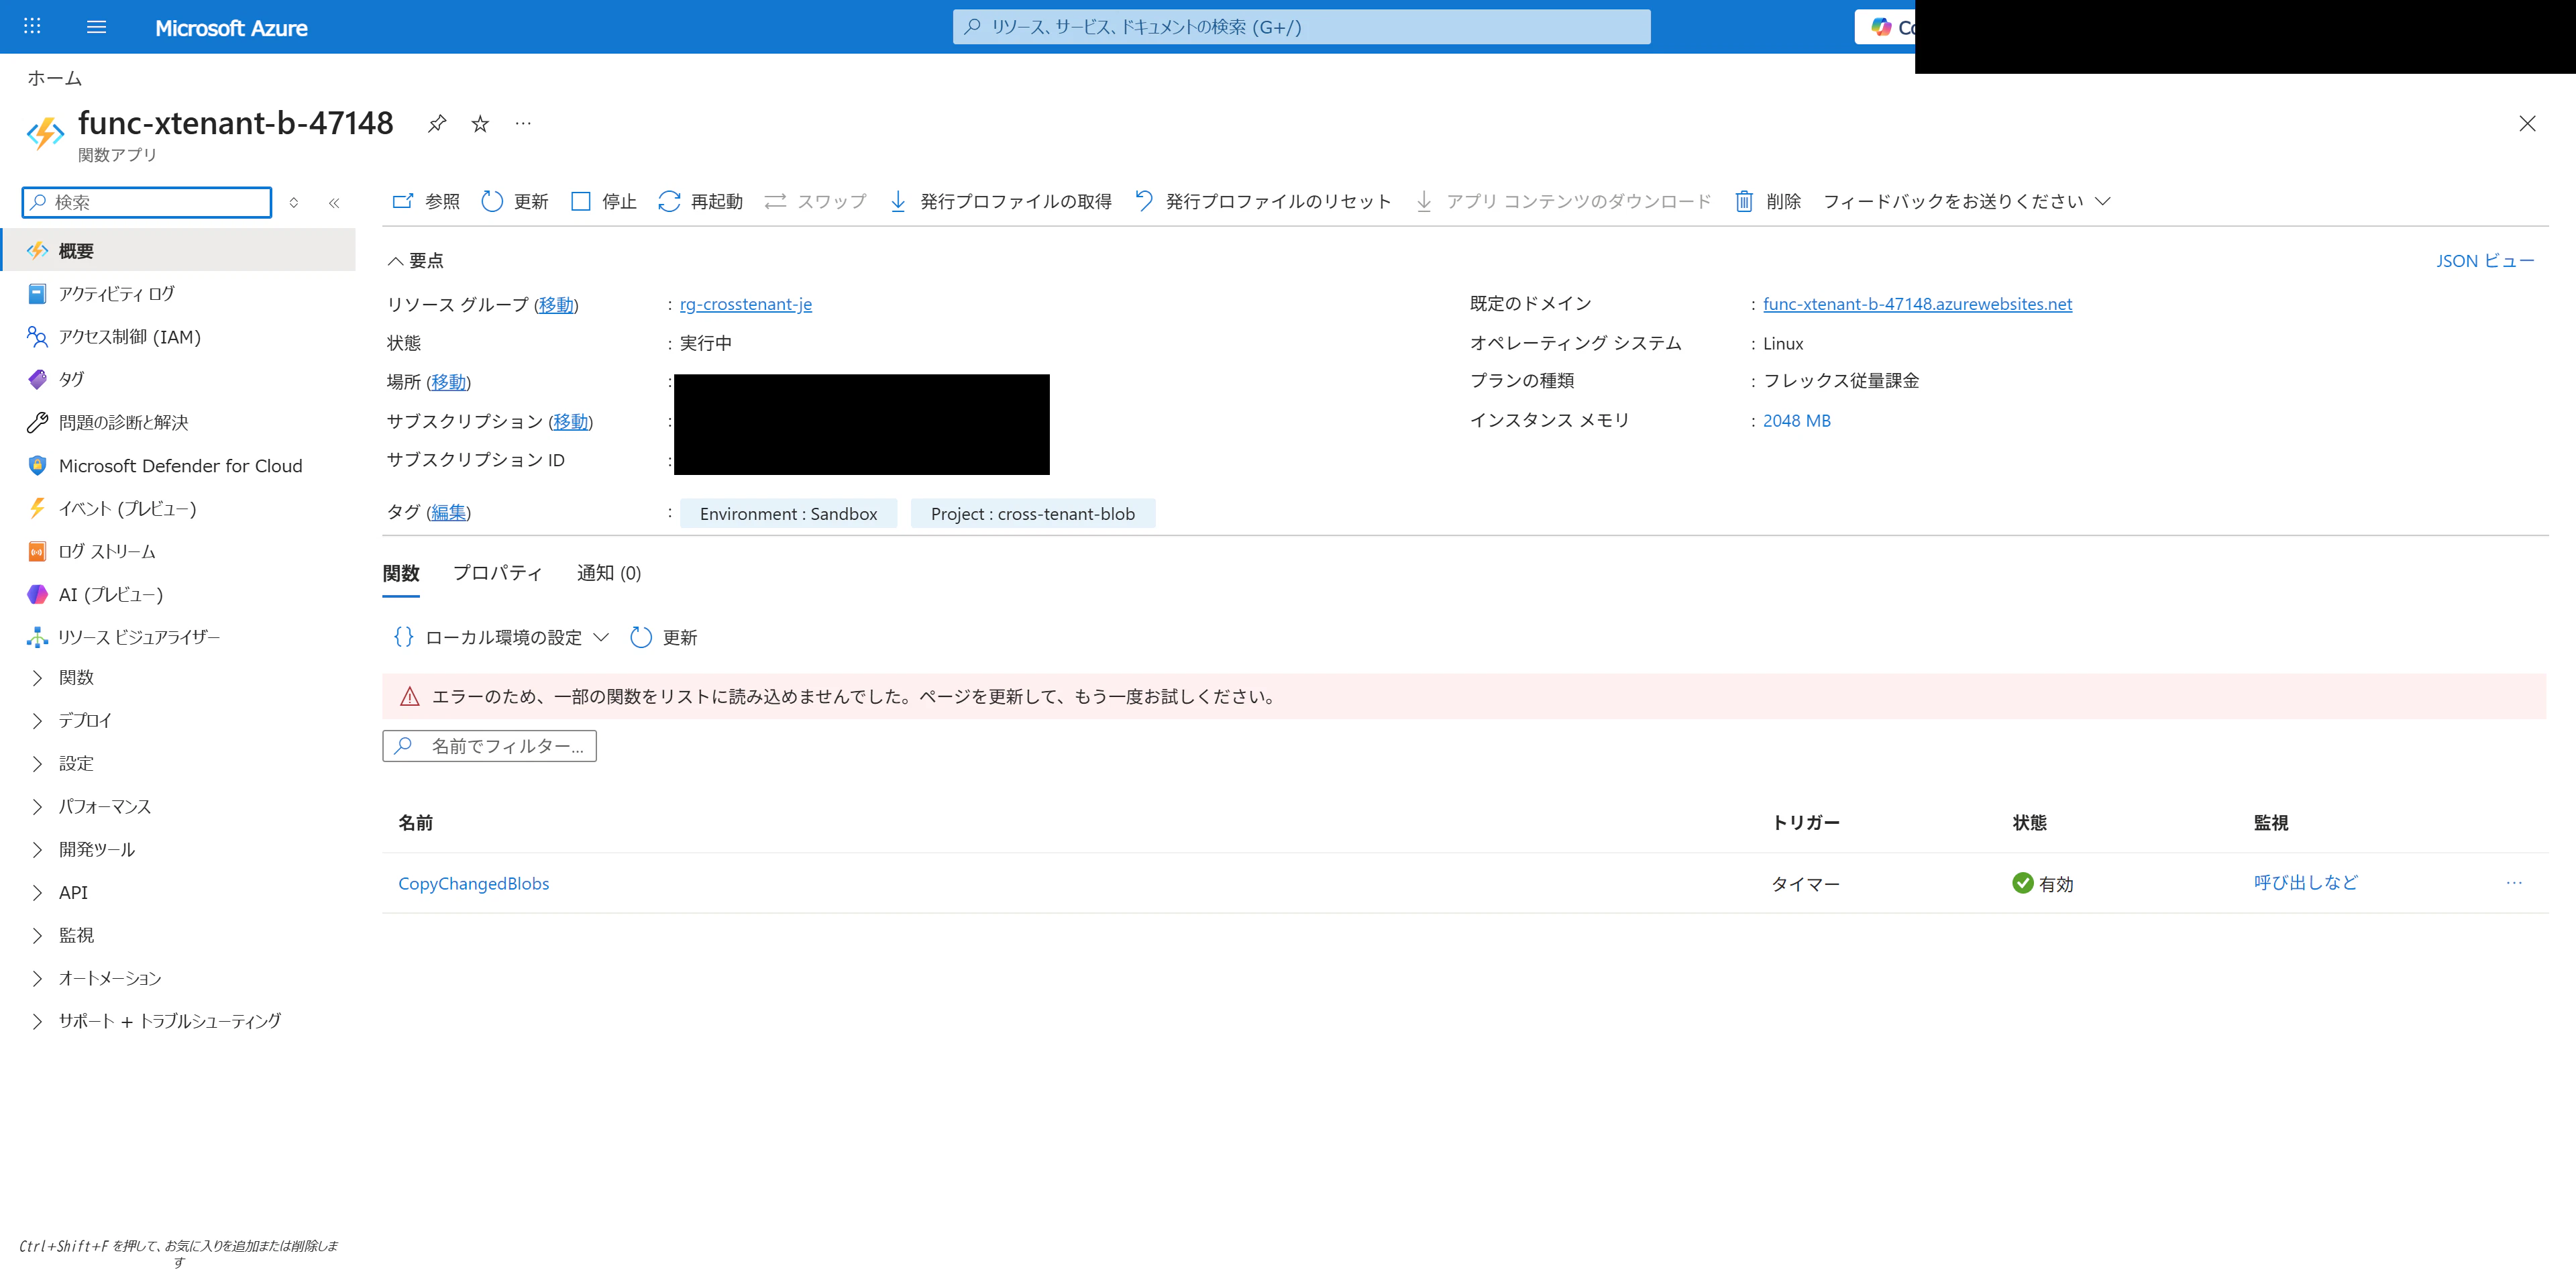Image resolution: width=2576 pixels, height=1276 pixels.
Task: Pin func-xtenant-b-47148 to dashboard
Action: point(437,124)
